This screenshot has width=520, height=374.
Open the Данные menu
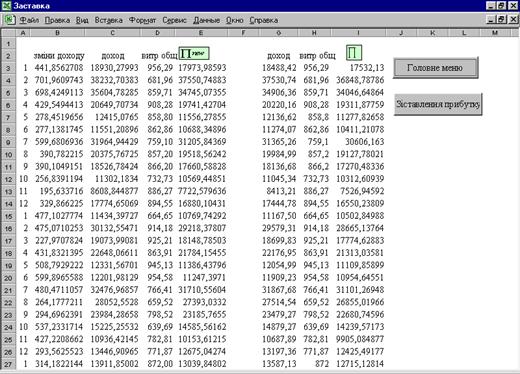click(206, 20)
